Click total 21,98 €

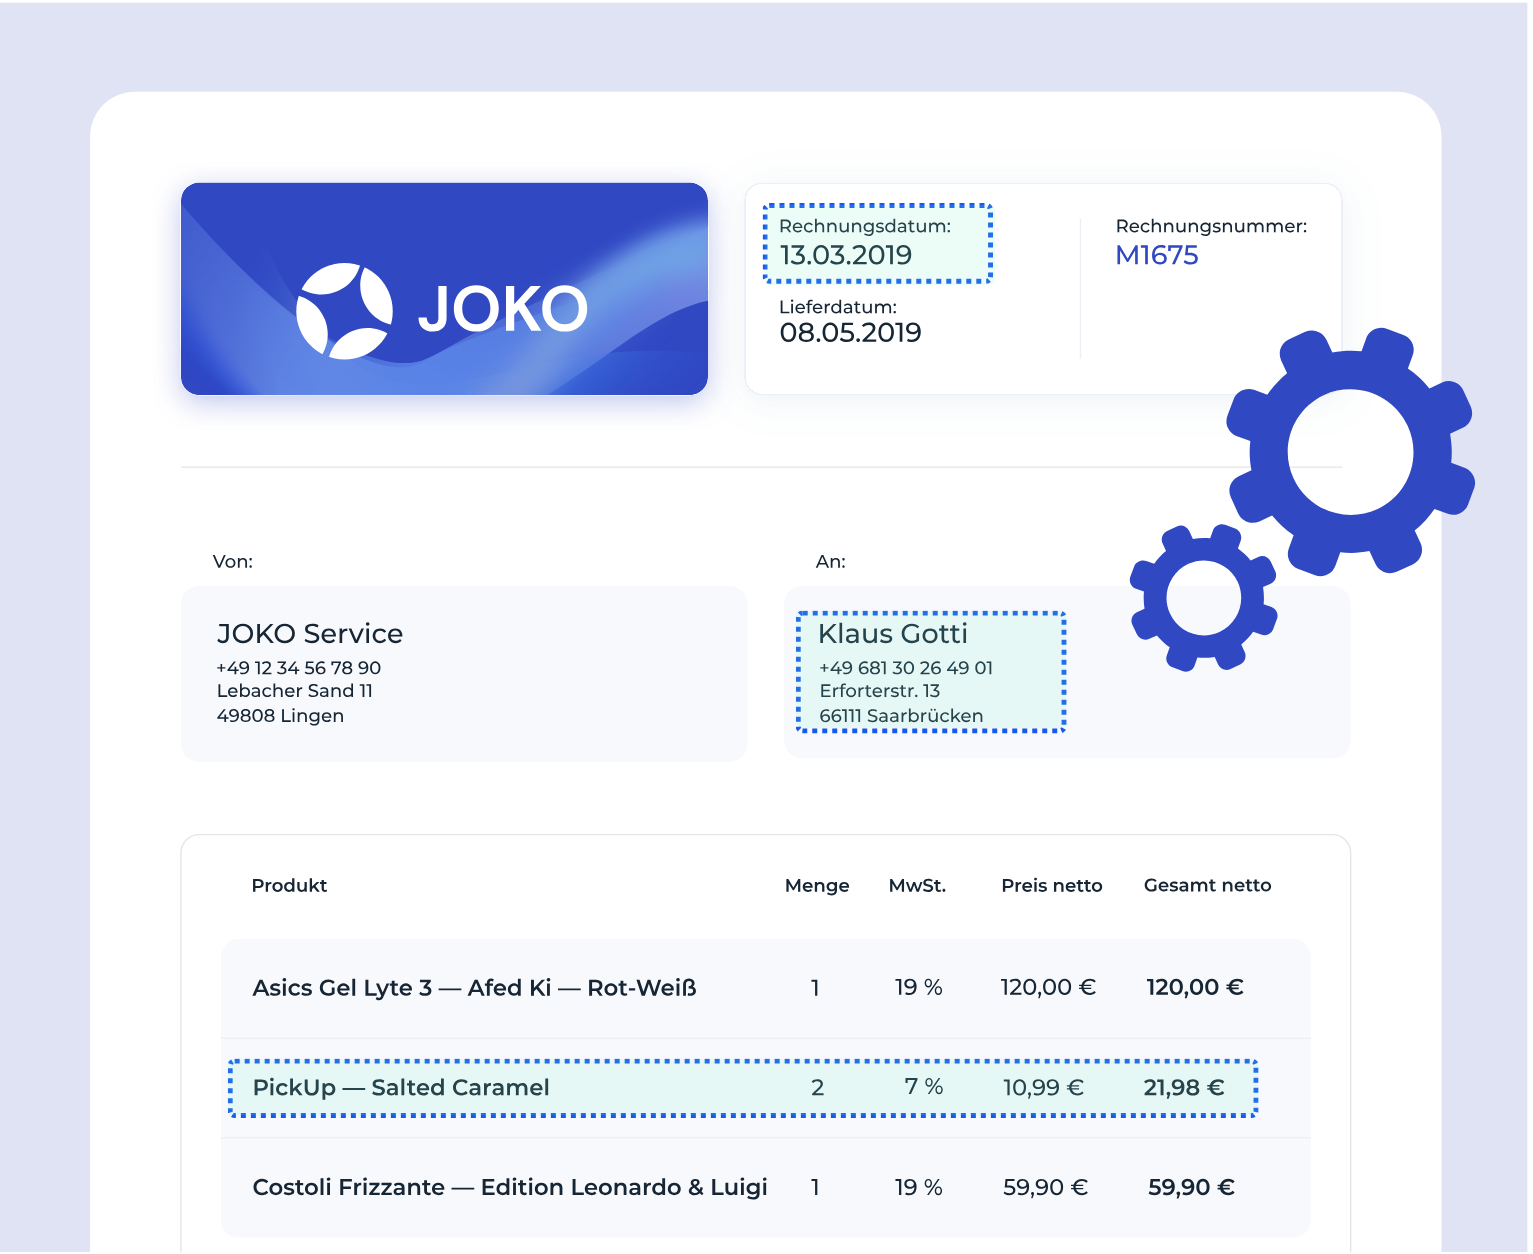tap(1184, 1088)
